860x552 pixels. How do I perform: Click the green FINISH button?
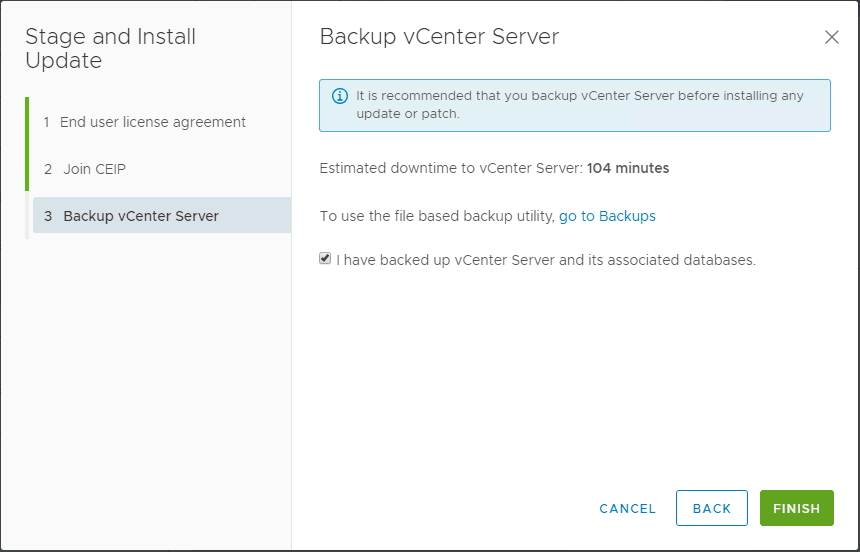pyautogui.click(x=796, y=508)
